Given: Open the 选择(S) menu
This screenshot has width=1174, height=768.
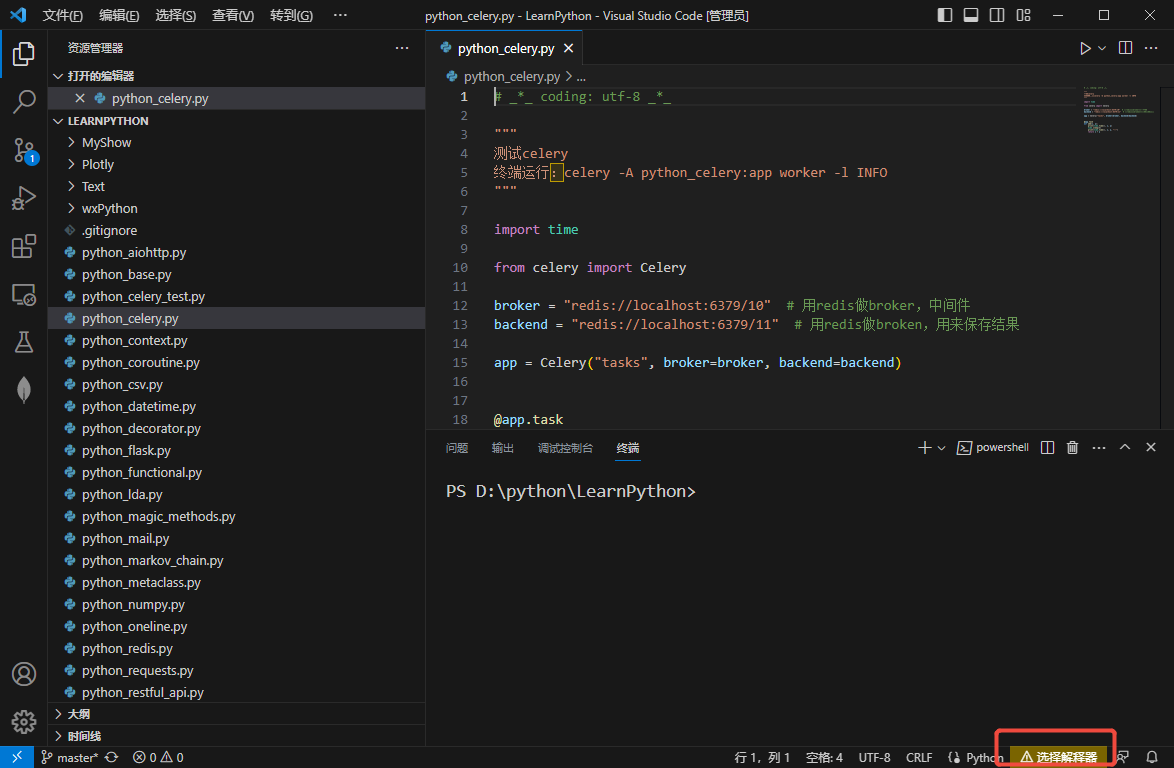Looking at the screenshot, I should click(175, 15).
